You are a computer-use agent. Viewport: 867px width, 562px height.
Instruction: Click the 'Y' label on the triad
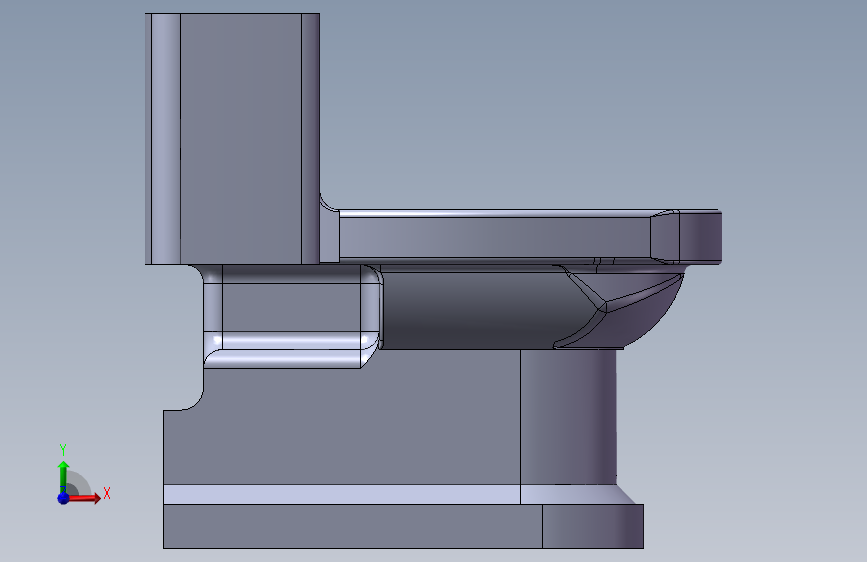coord(63,450)
